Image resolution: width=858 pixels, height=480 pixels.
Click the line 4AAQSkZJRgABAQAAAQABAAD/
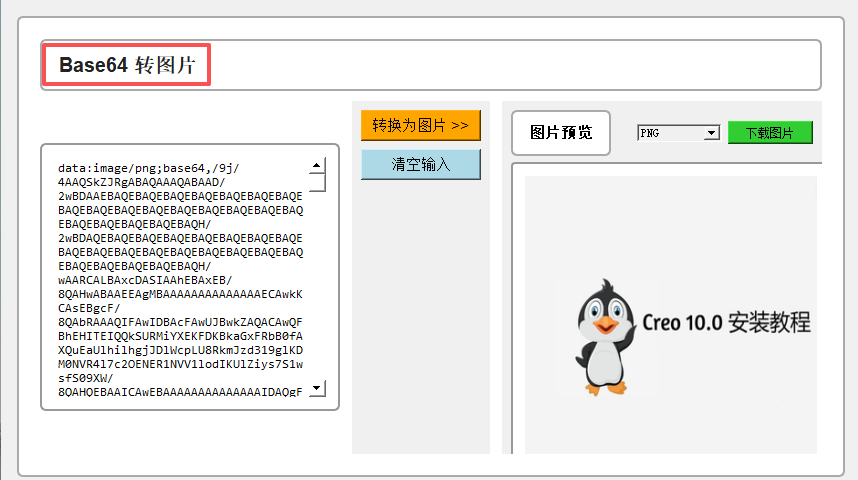pyautogui.click(x=142, y=182)
